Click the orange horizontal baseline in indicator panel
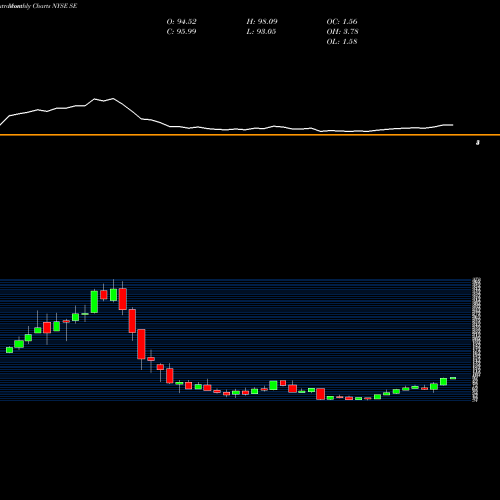The image size is (500, 500). coord(250,135)
